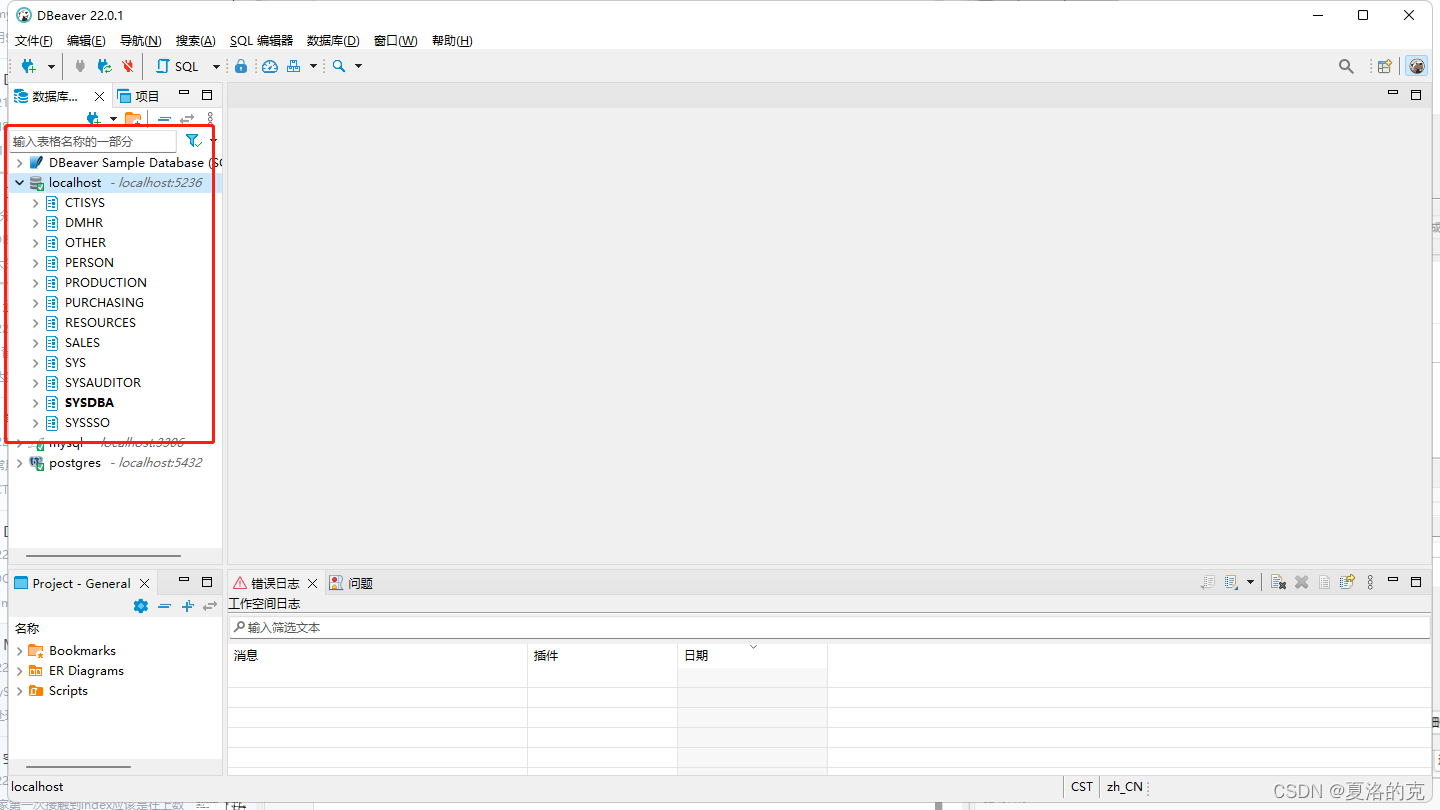The image size is (1440, 810).
Task: Collapse the localhost:5236 connection node
Action: (x=19, y=182)
